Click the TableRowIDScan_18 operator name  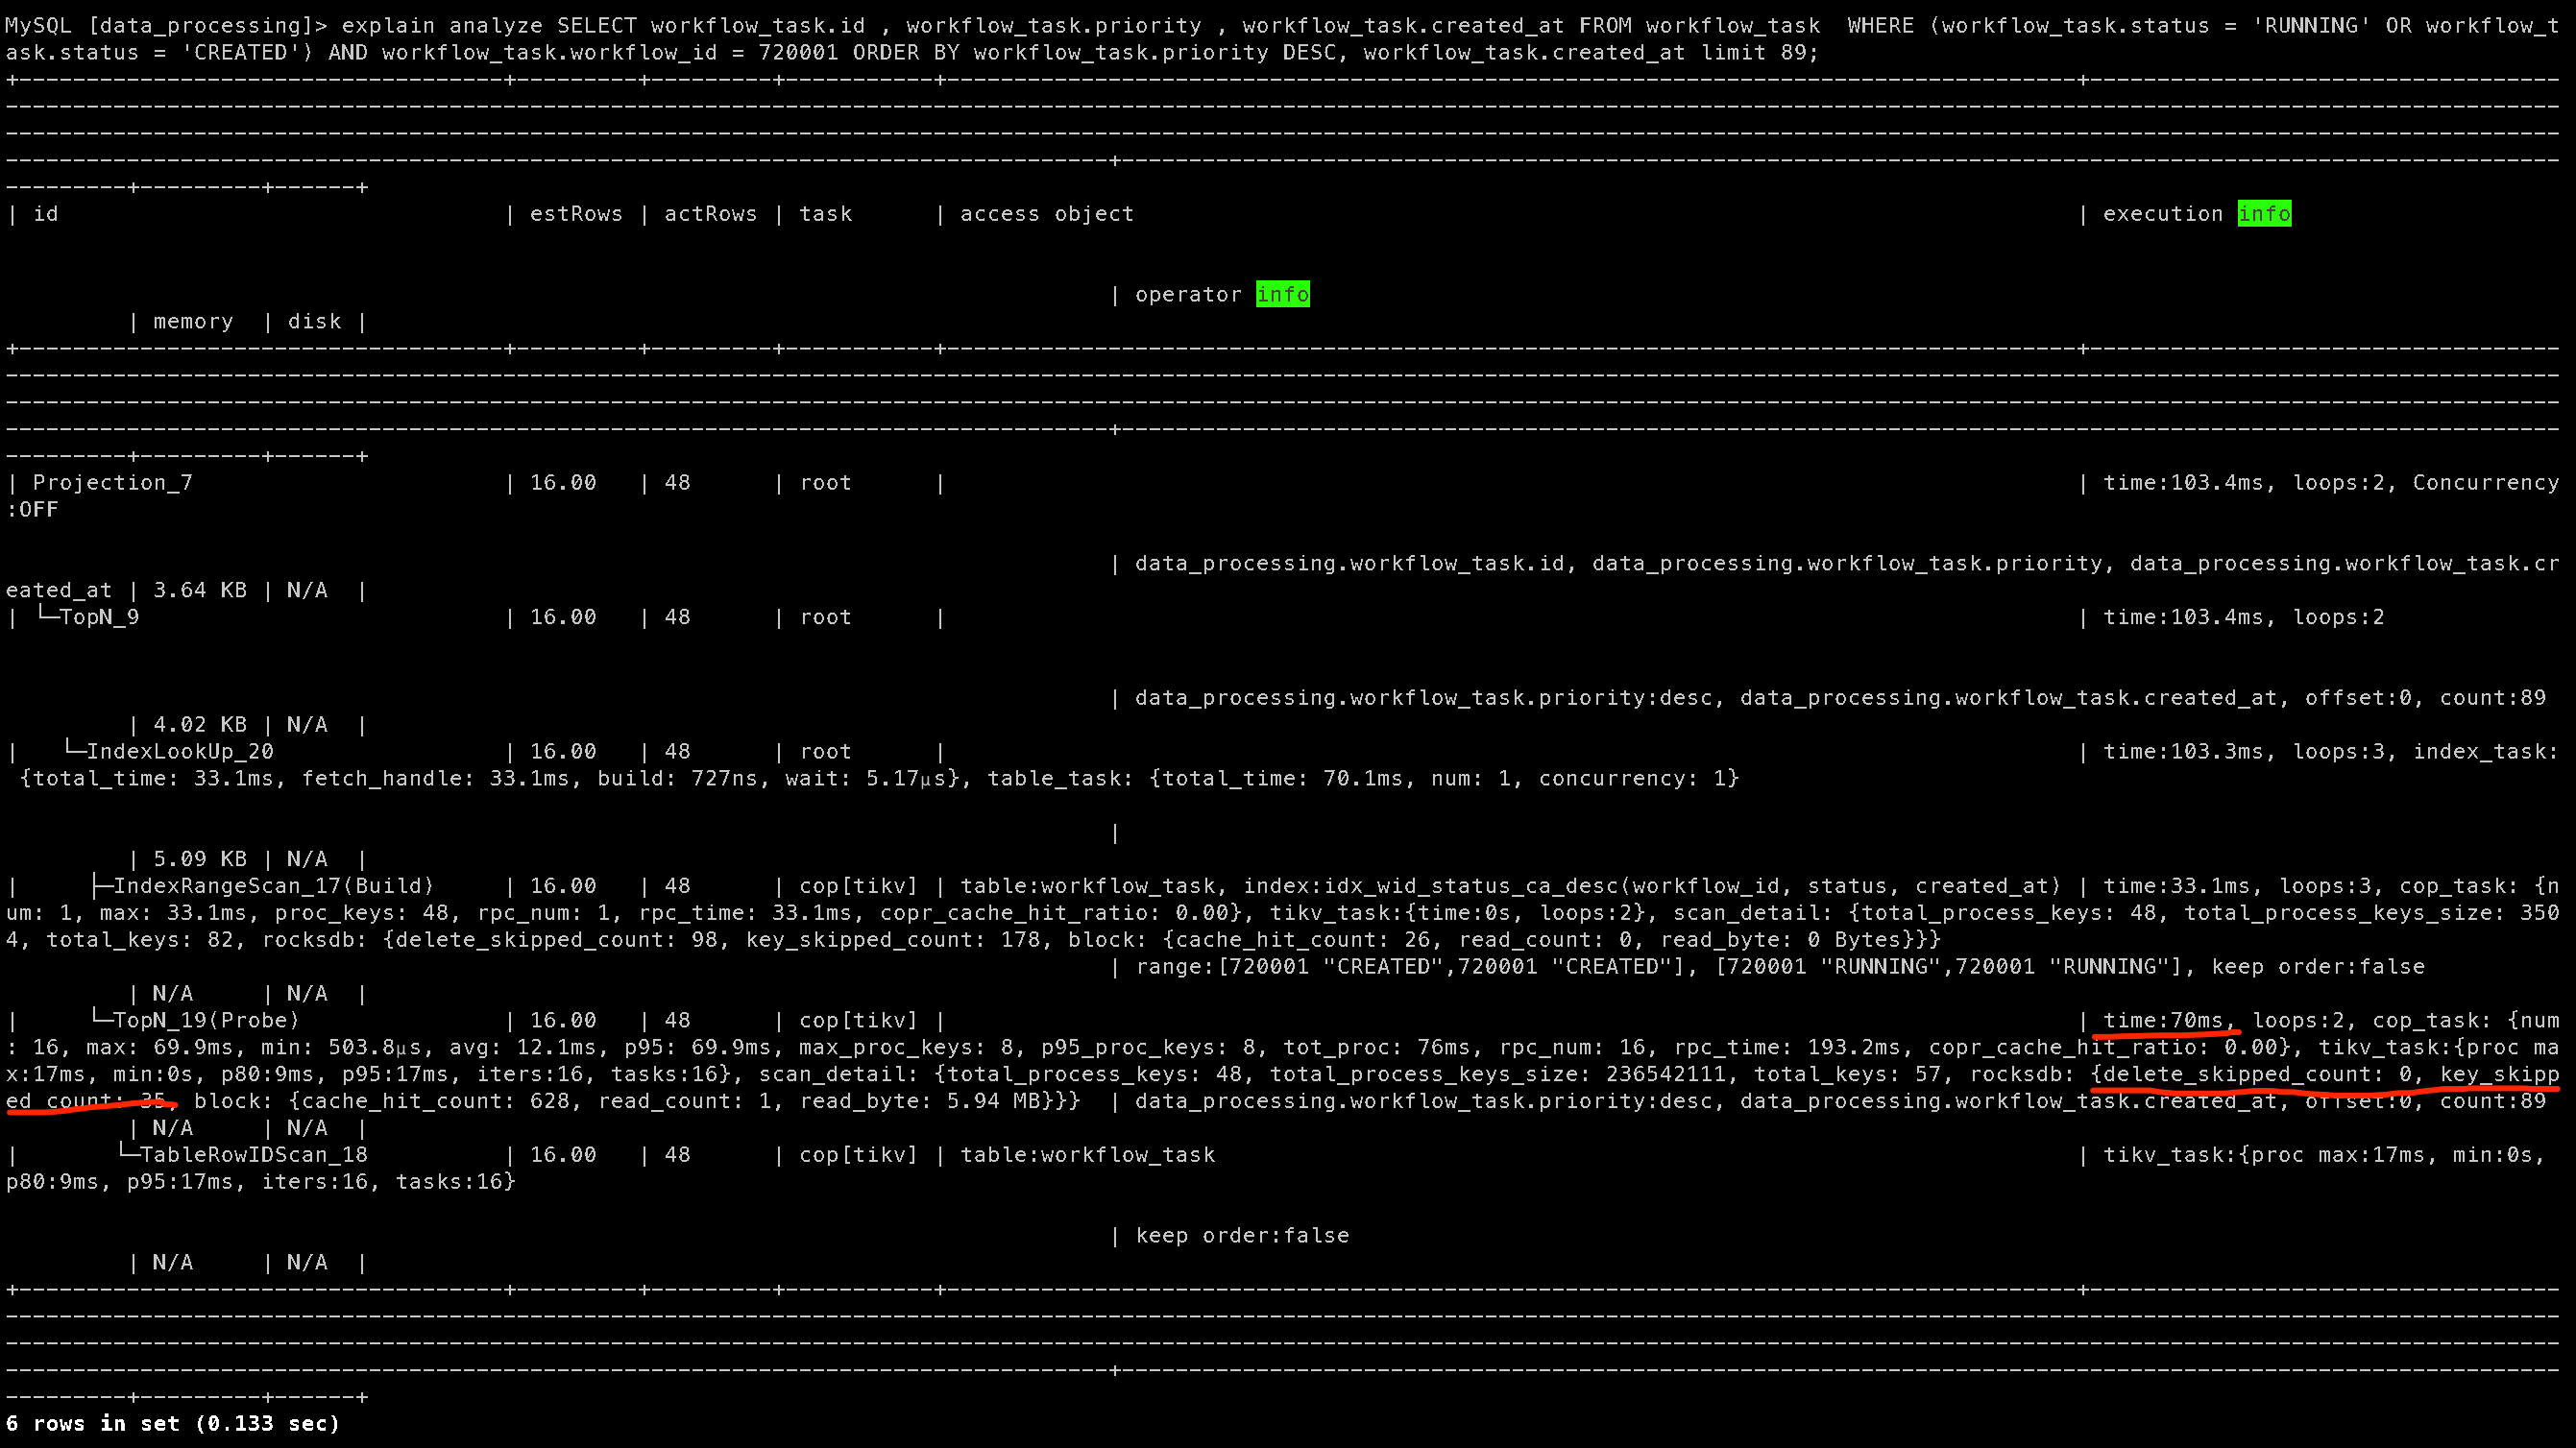click(253, 1155)
